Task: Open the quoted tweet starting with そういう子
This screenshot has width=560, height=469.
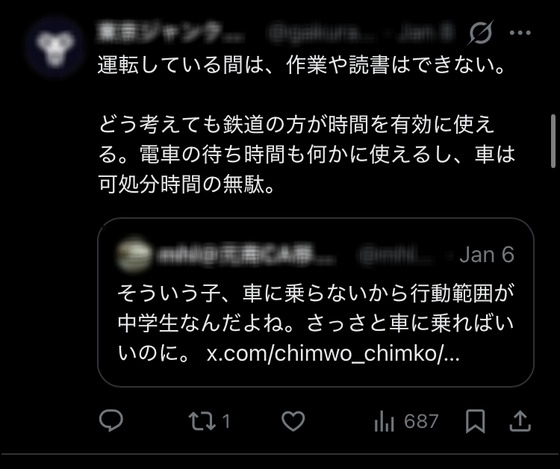Action: pos(316,302)
